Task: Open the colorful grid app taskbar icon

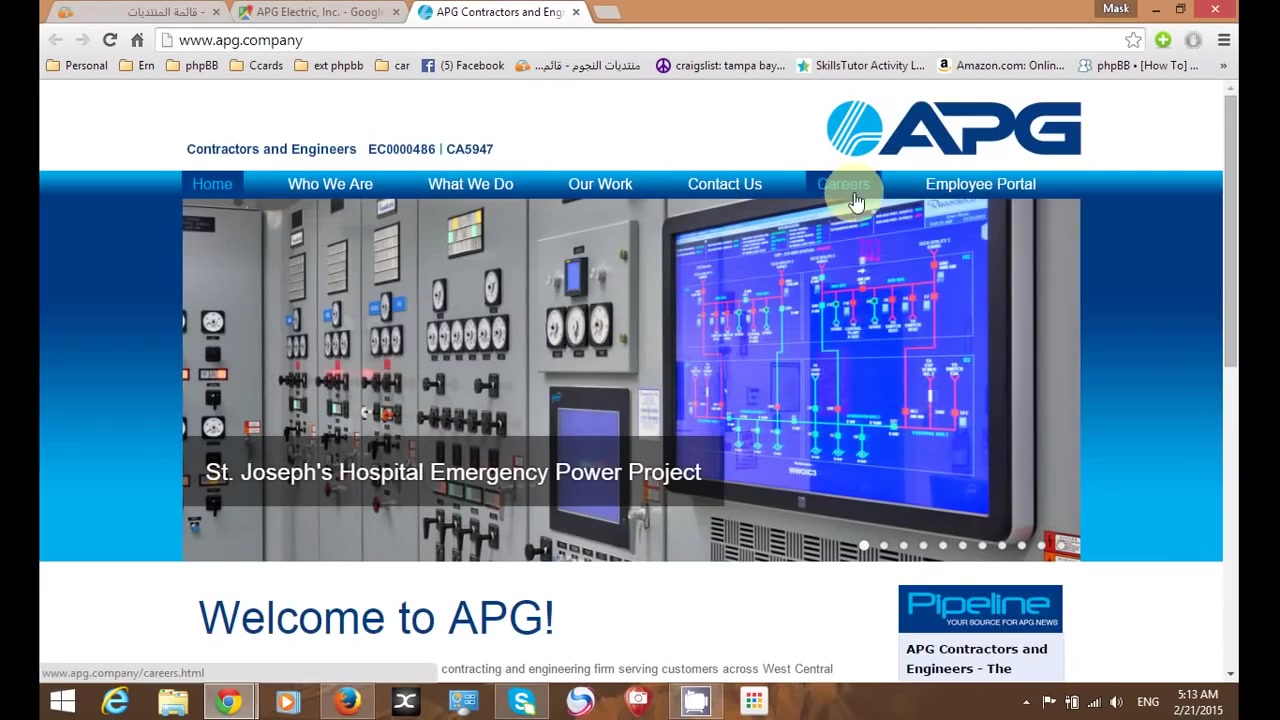Action: pyautogui.click(x=754, y=702)
